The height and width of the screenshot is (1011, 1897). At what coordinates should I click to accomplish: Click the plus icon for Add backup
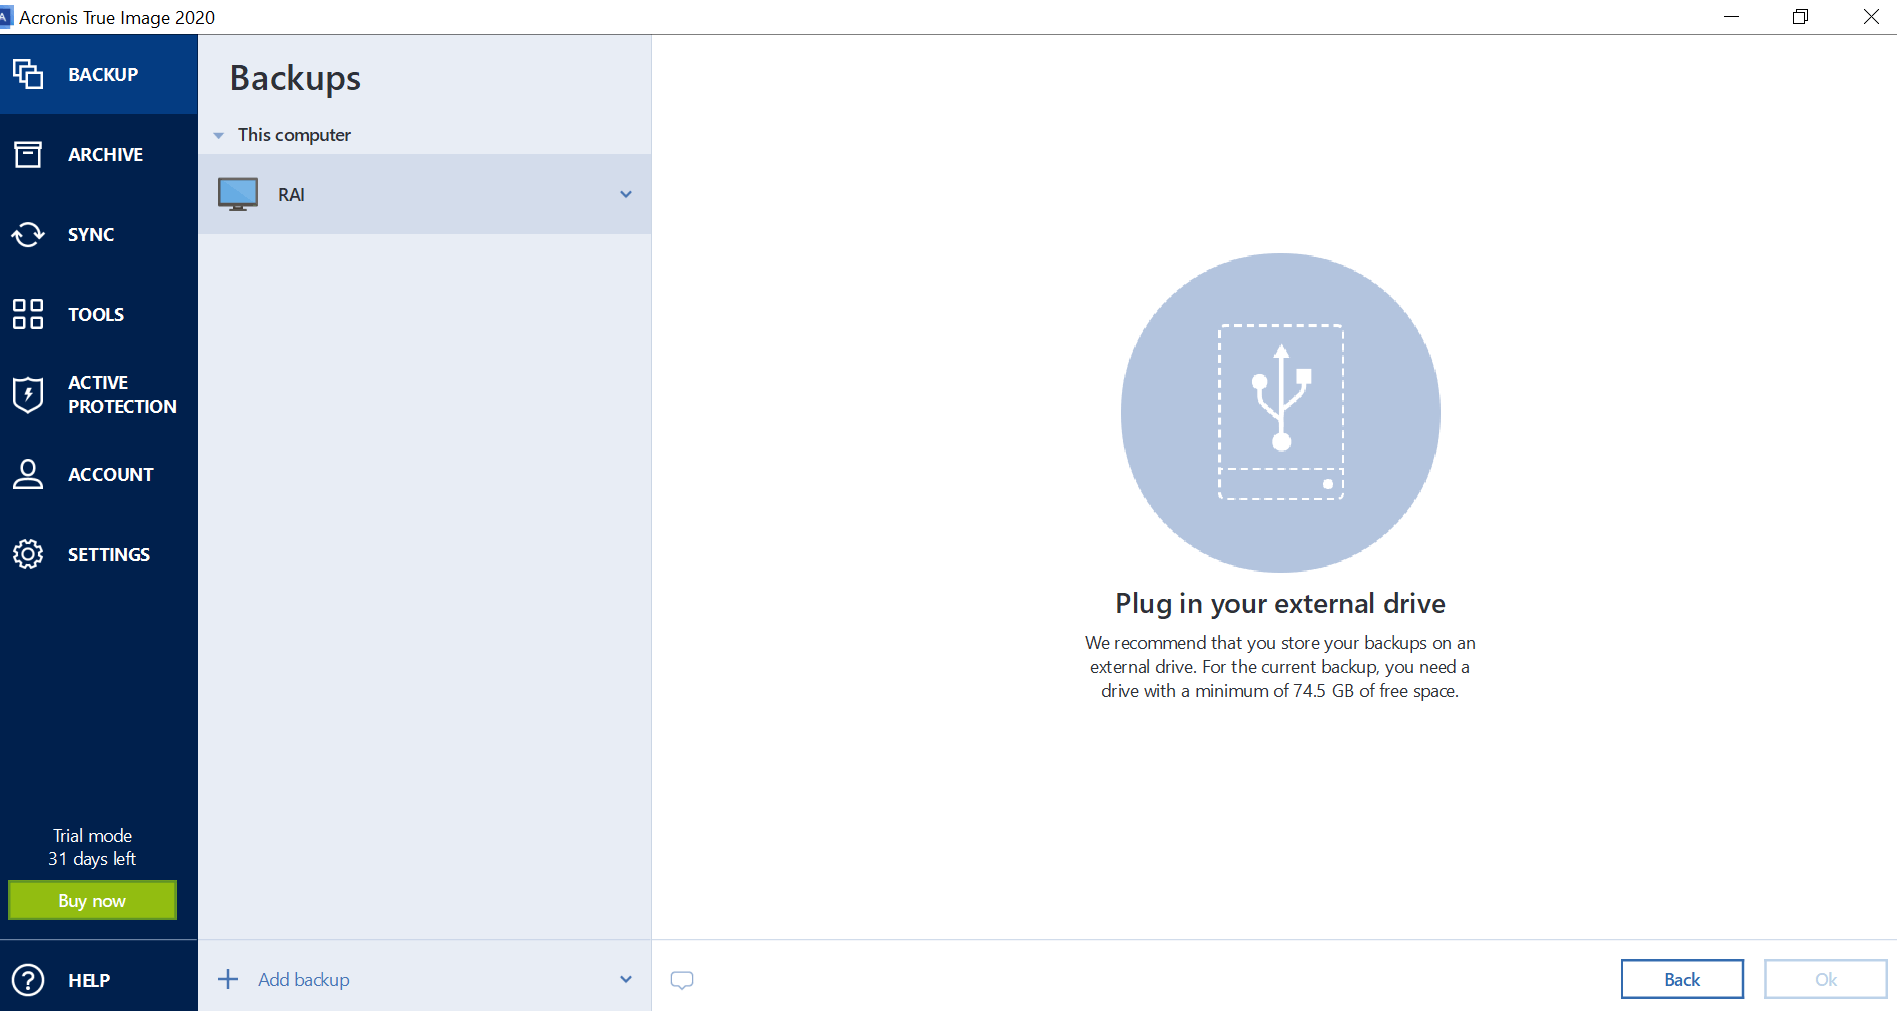(228, 979)
